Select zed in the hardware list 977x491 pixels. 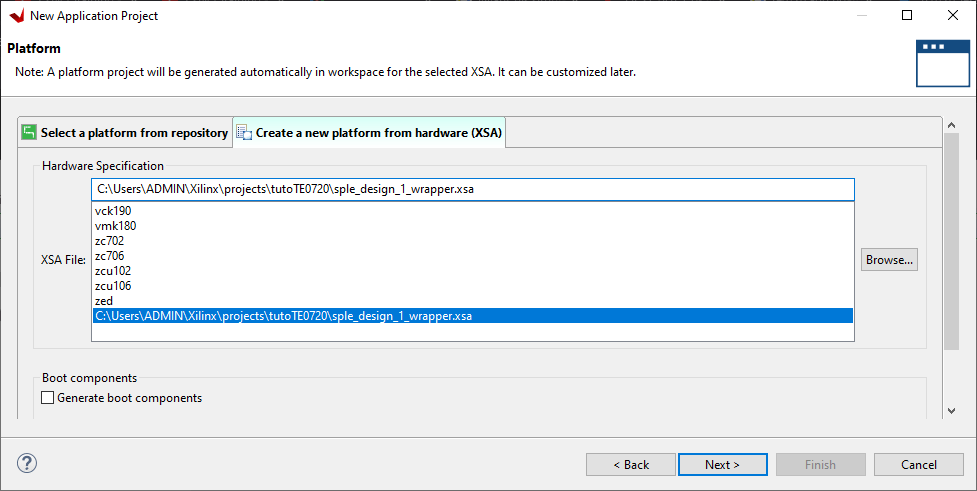click(x=472, y=300)
